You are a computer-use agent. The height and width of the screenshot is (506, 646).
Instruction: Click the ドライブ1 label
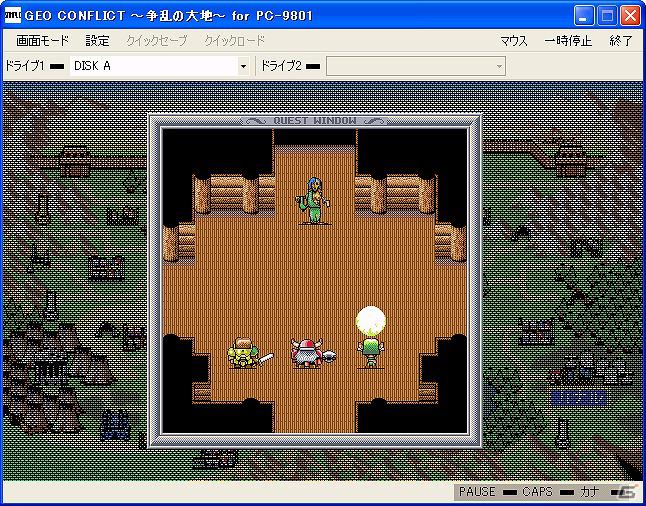(24, 66)
